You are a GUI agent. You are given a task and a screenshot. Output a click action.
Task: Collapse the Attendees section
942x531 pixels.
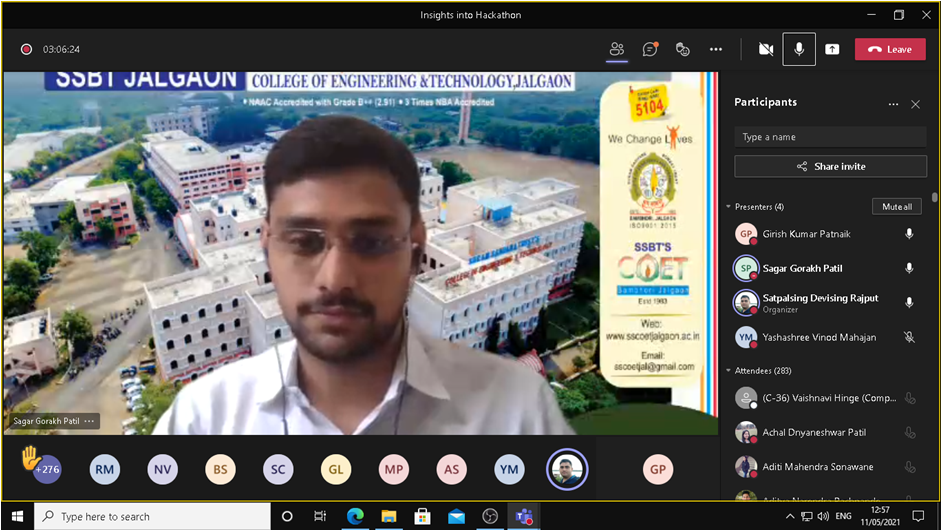(x=729, y=371)
